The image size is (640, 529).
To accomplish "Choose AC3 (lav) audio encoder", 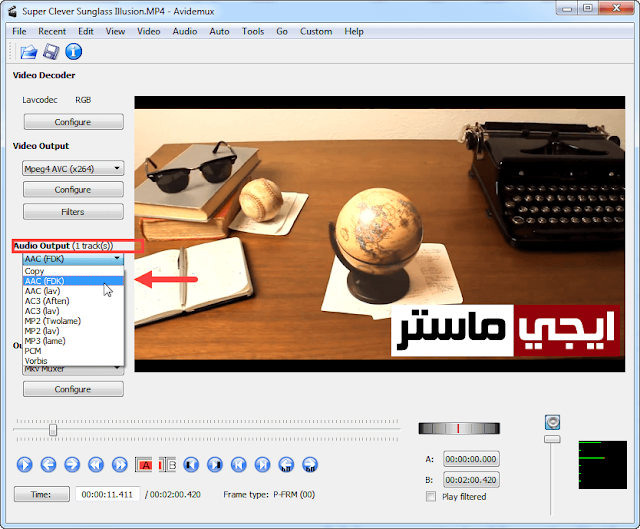I will tap(73, 311).
